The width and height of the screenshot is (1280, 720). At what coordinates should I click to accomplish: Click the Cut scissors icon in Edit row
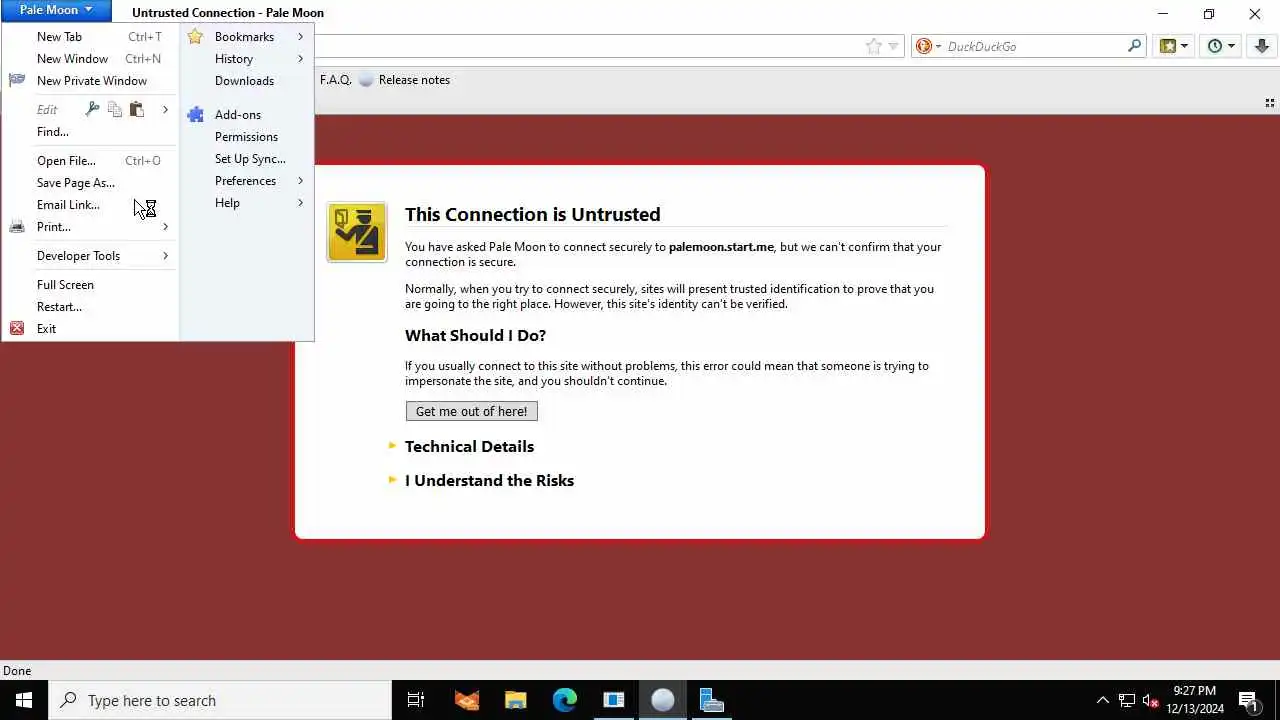point(92,109)
